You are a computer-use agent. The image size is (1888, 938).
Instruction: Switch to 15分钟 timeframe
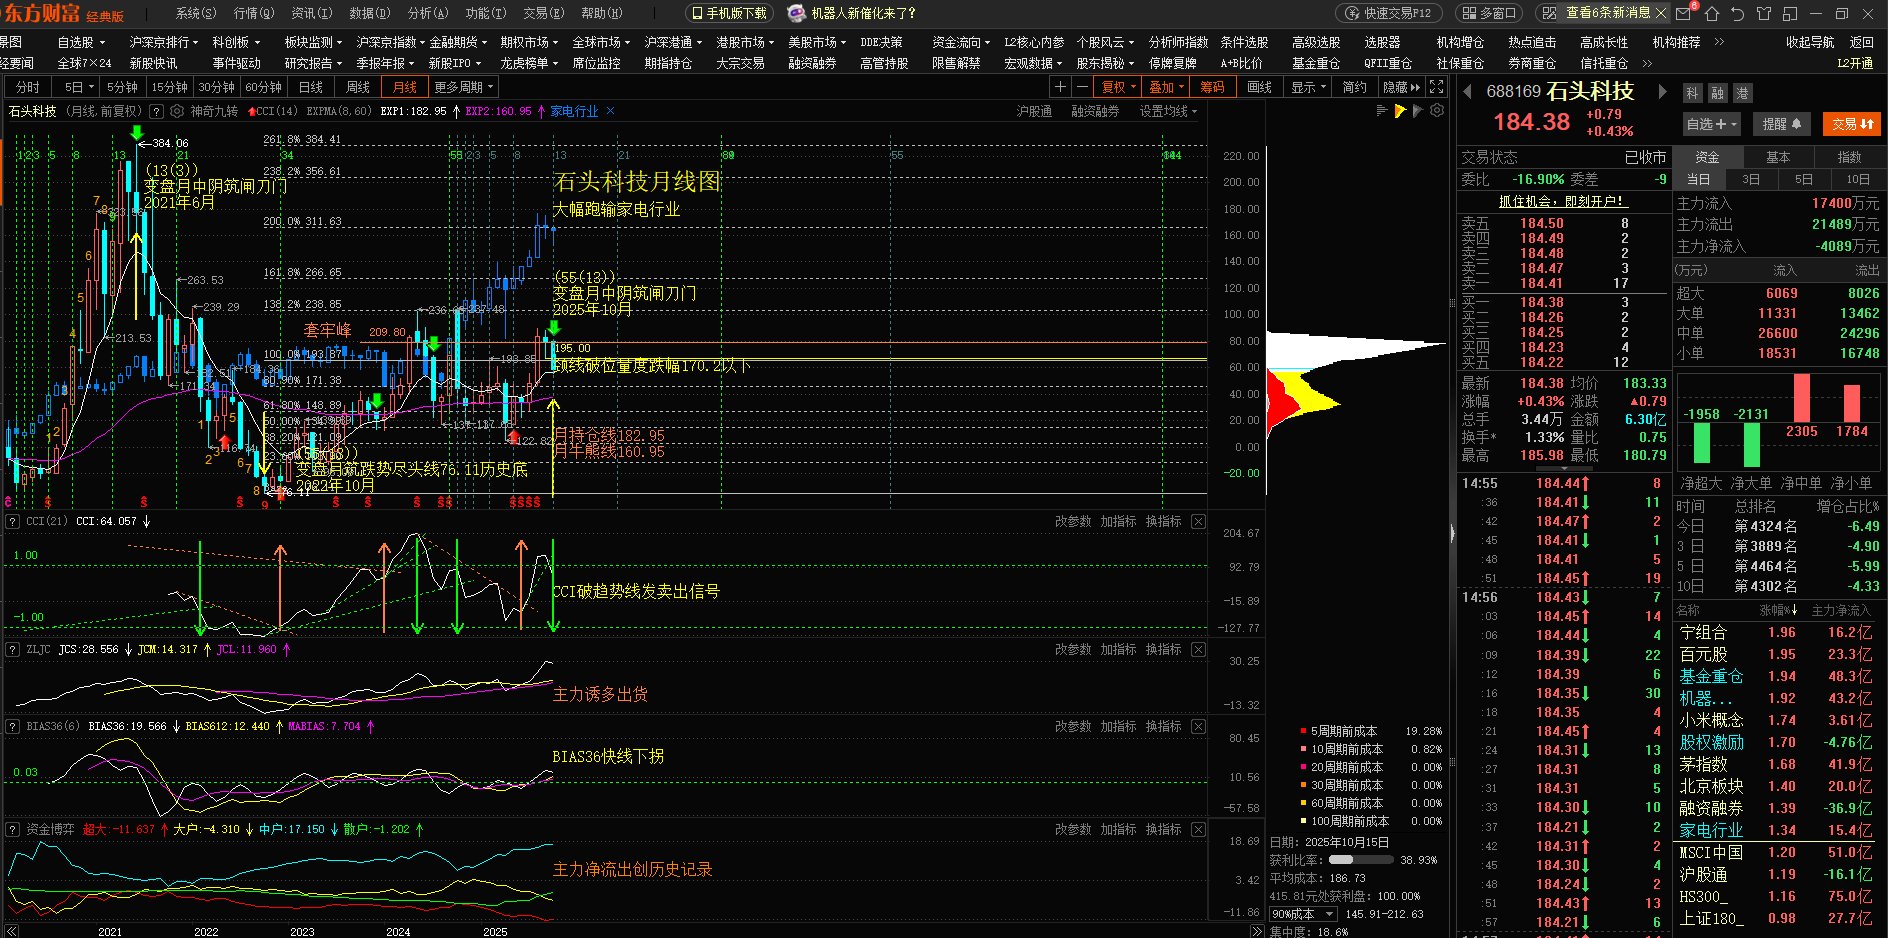click(x=169, y=87)
